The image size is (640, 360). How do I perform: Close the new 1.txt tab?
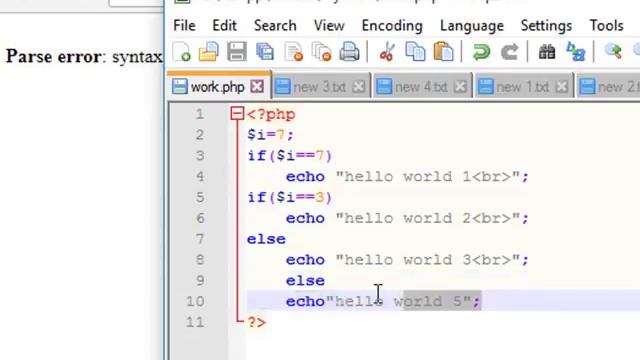tap(562, 87)
